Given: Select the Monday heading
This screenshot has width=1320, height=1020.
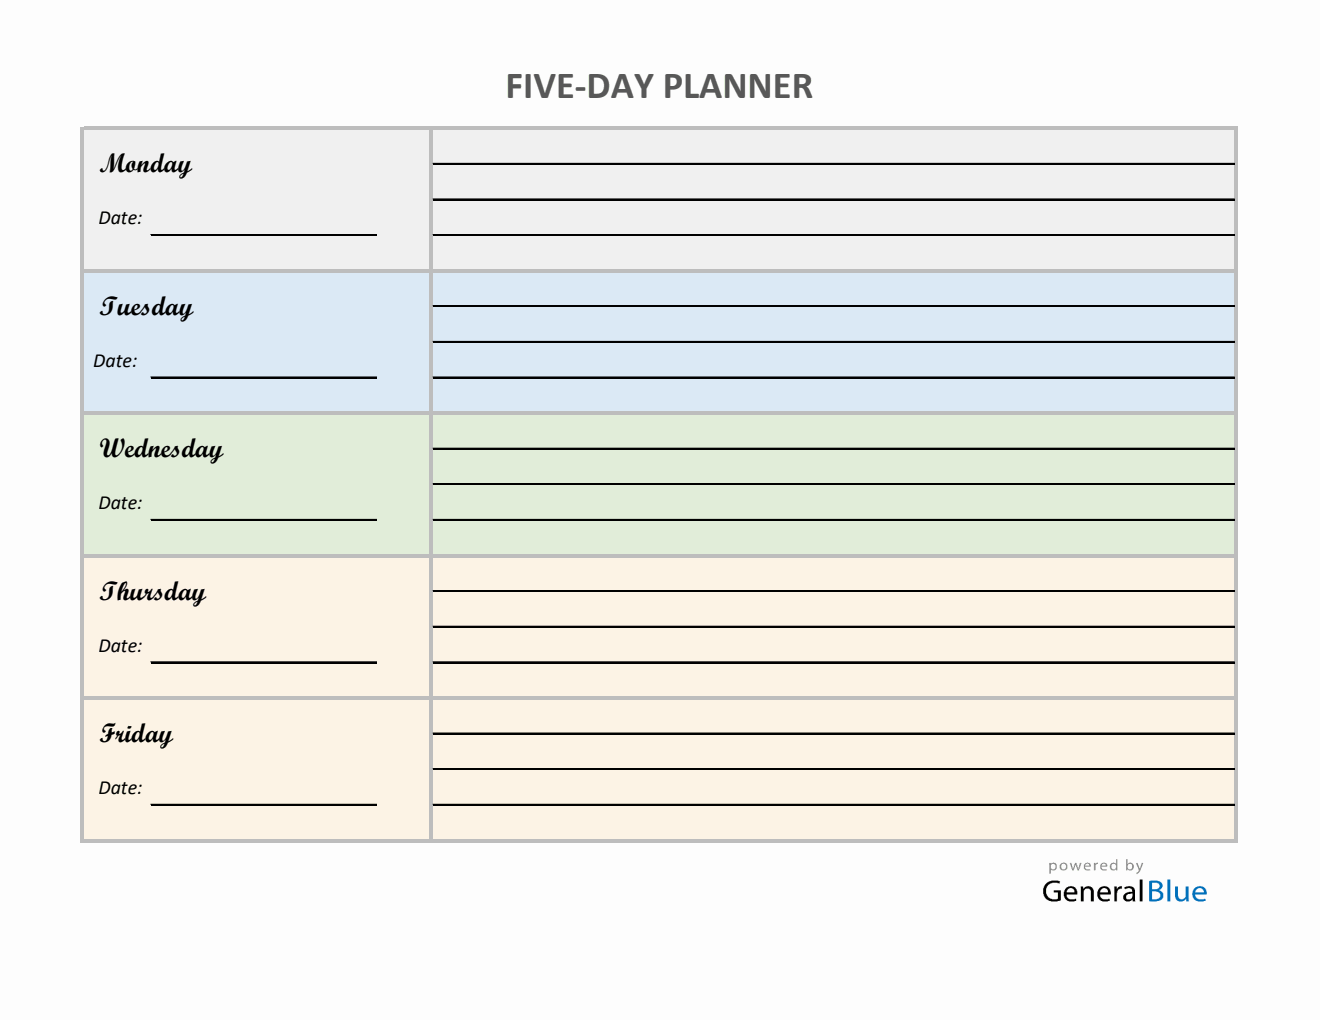Looking at the screenshot, I should (146, 164).
